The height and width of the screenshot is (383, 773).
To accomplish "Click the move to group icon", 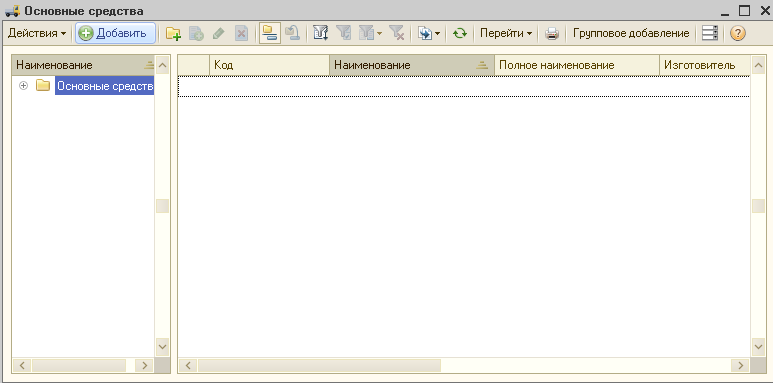I will click(293, 34).
